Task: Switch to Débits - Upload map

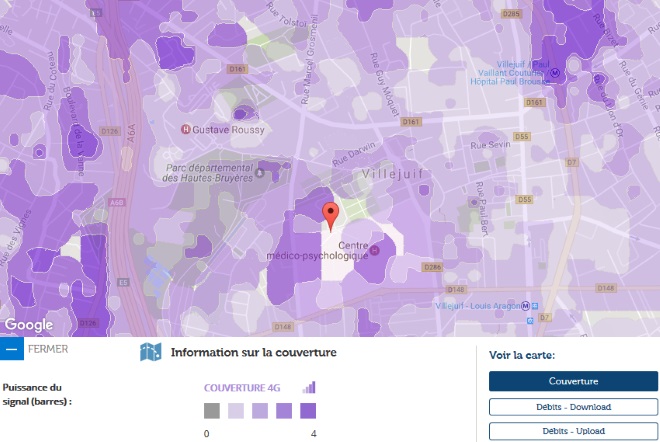Action: click(x=573, y=431)
